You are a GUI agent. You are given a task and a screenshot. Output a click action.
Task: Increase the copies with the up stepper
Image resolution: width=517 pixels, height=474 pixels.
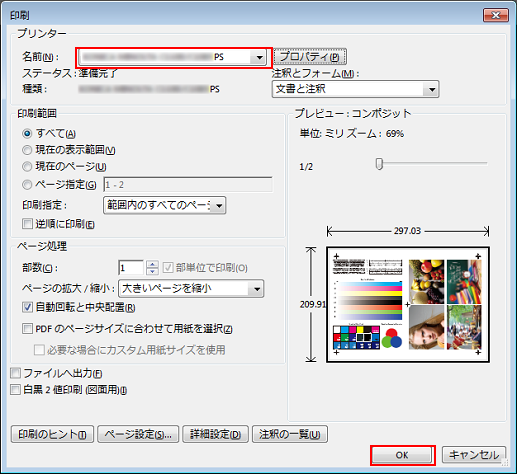tap(152, 264)
